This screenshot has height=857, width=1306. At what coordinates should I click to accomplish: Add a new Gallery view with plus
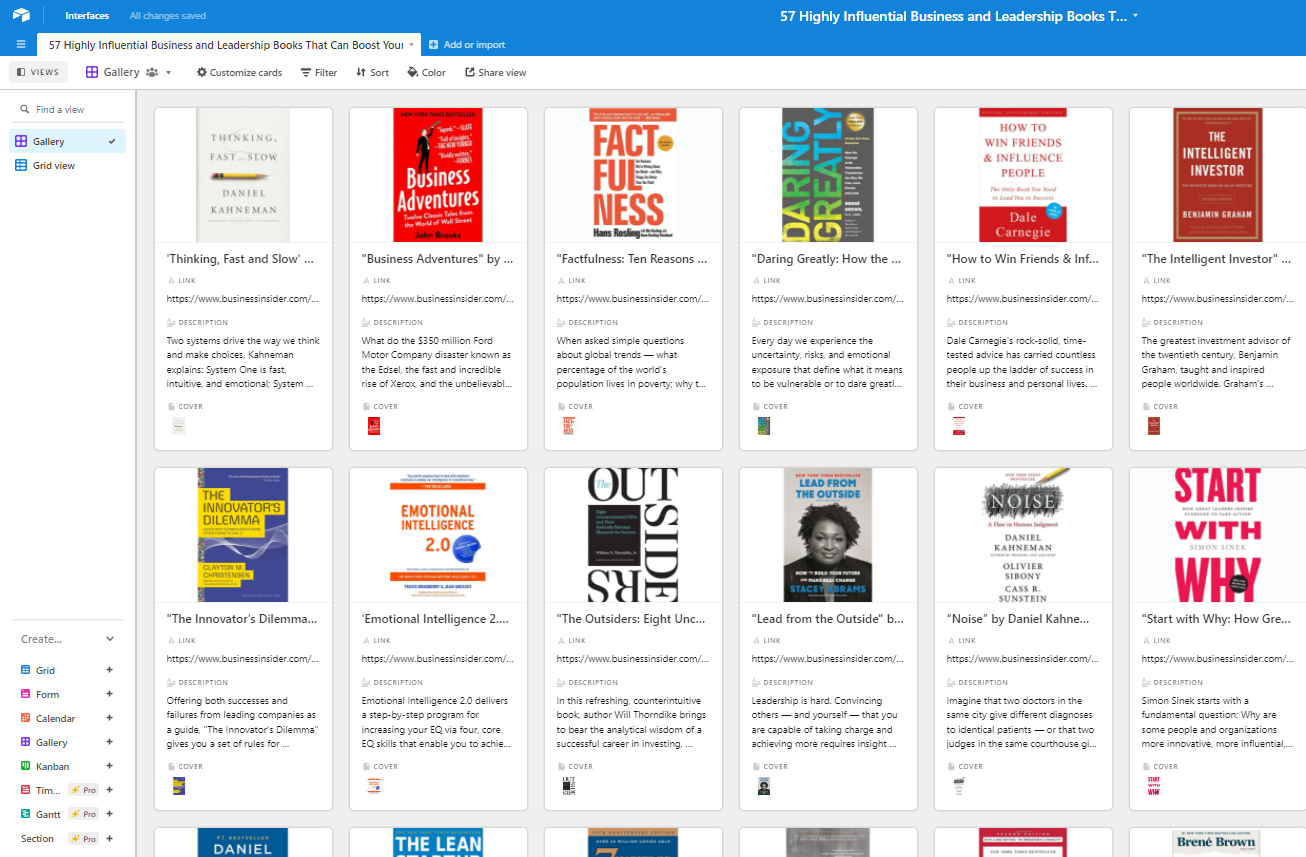(x=110, y=742)
